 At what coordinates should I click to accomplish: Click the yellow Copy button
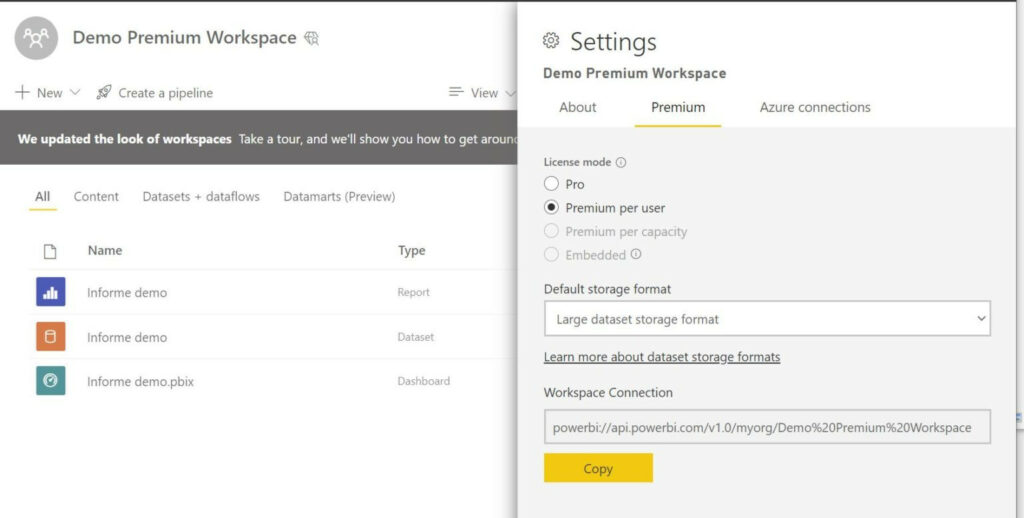(598, 468)
